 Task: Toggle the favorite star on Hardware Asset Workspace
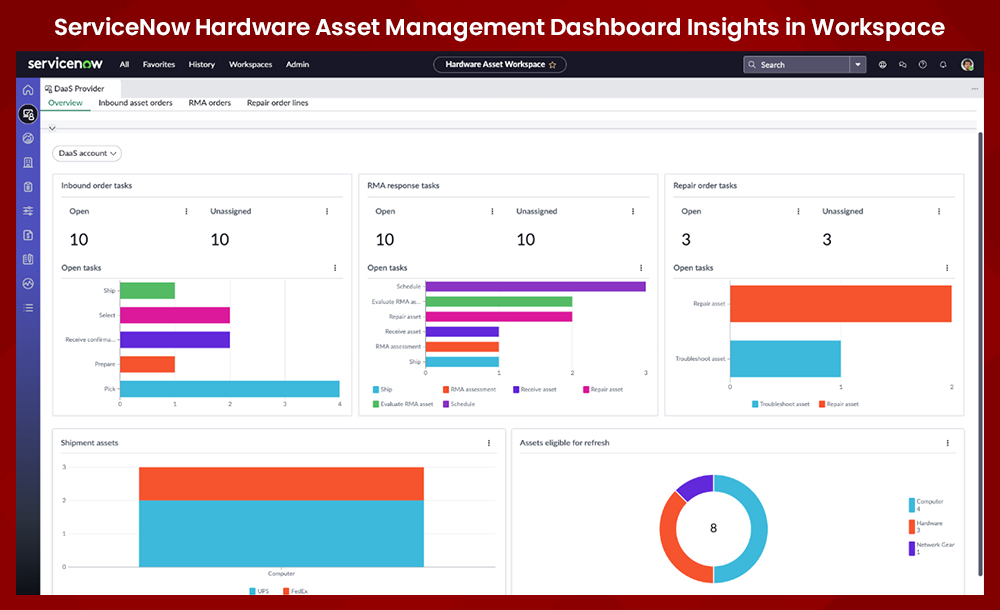click(553, 64)
